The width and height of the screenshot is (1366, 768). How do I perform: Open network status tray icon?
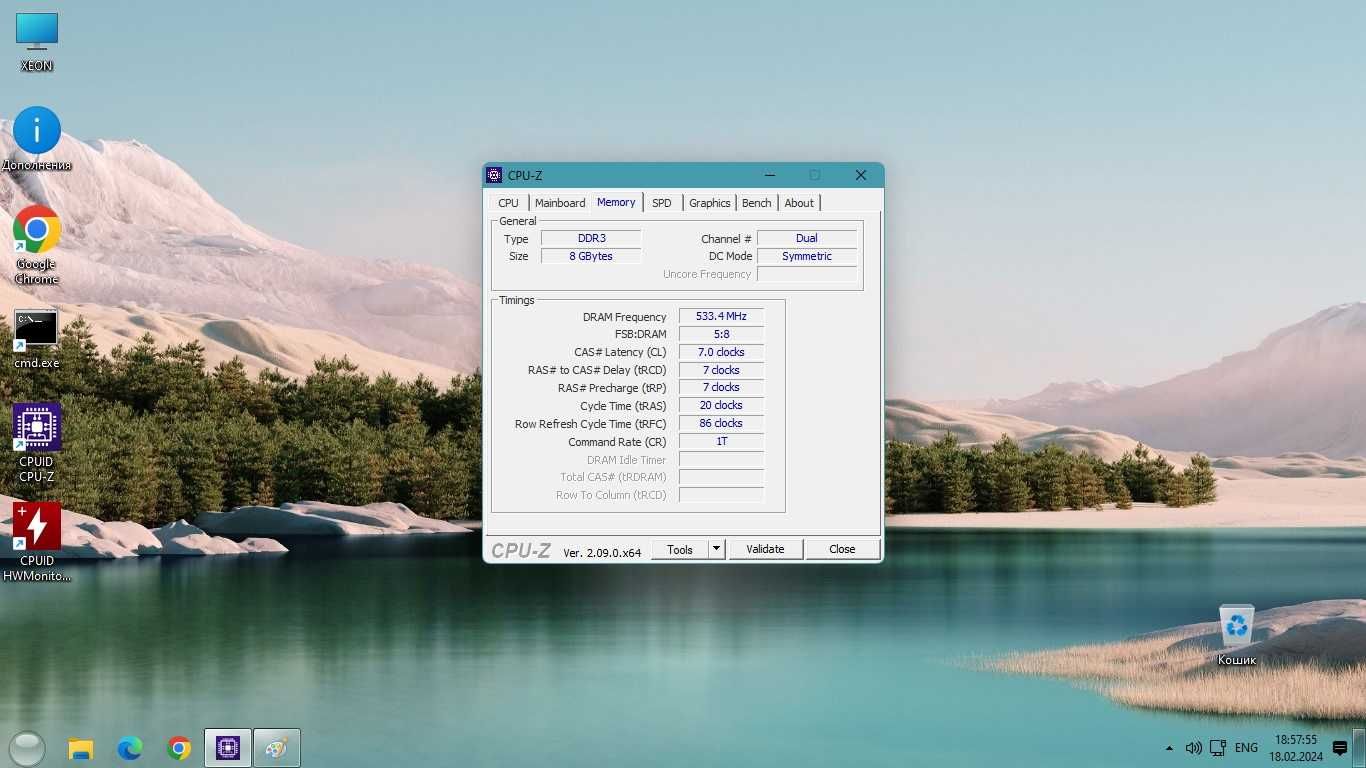[1218, 748]
